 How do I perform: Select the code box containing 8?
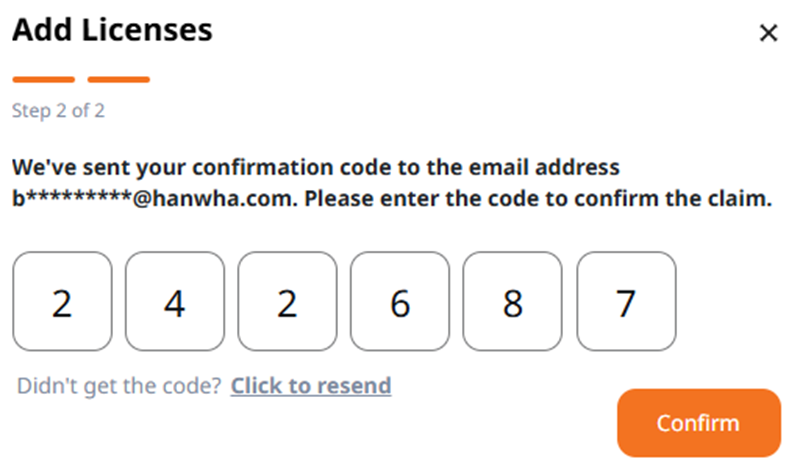(x=513, y=301)
